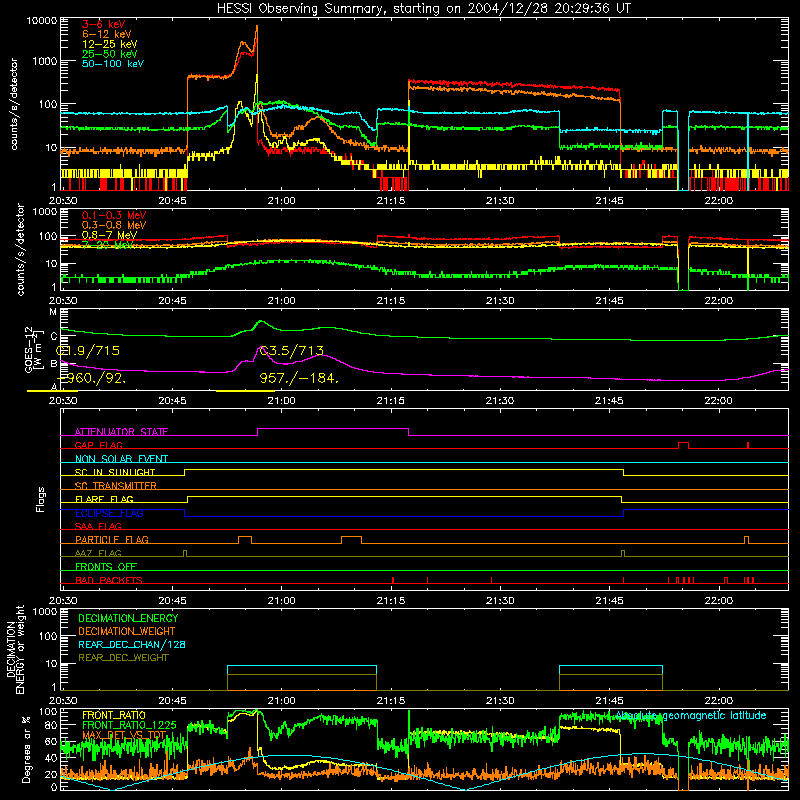This screenshot has width=800, height=800.
Task: Click the HESSI Observing Summary title text
Action: (x=423, y=9)
